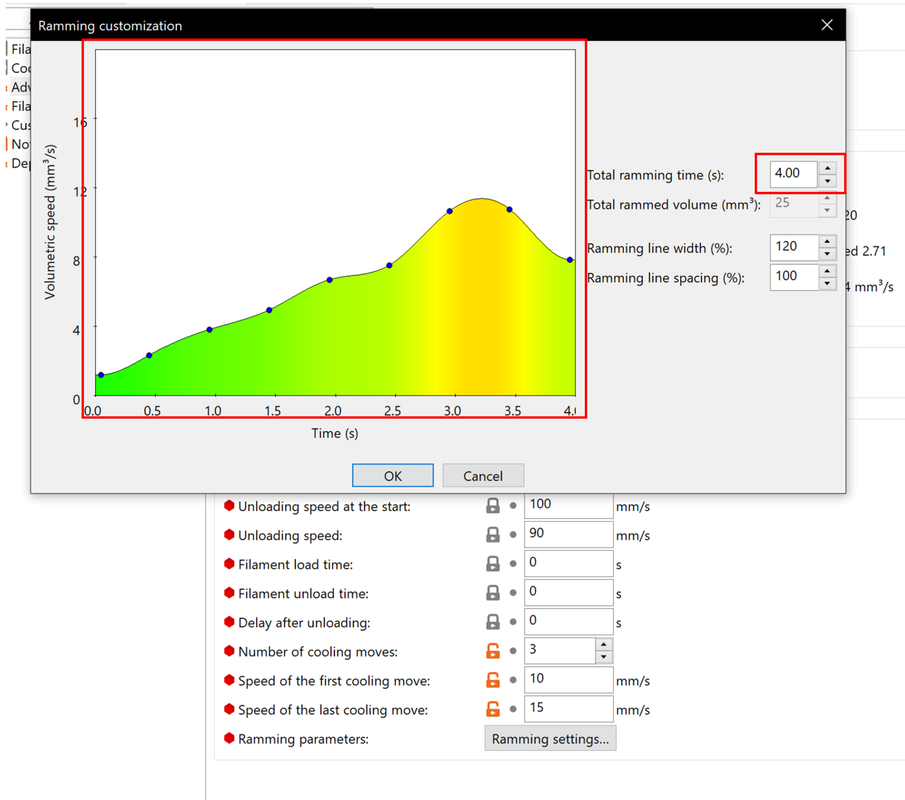Close the Ramming customization dialog
The width and height of the screenshot is (905, 800).
click(x=827, y=25)
